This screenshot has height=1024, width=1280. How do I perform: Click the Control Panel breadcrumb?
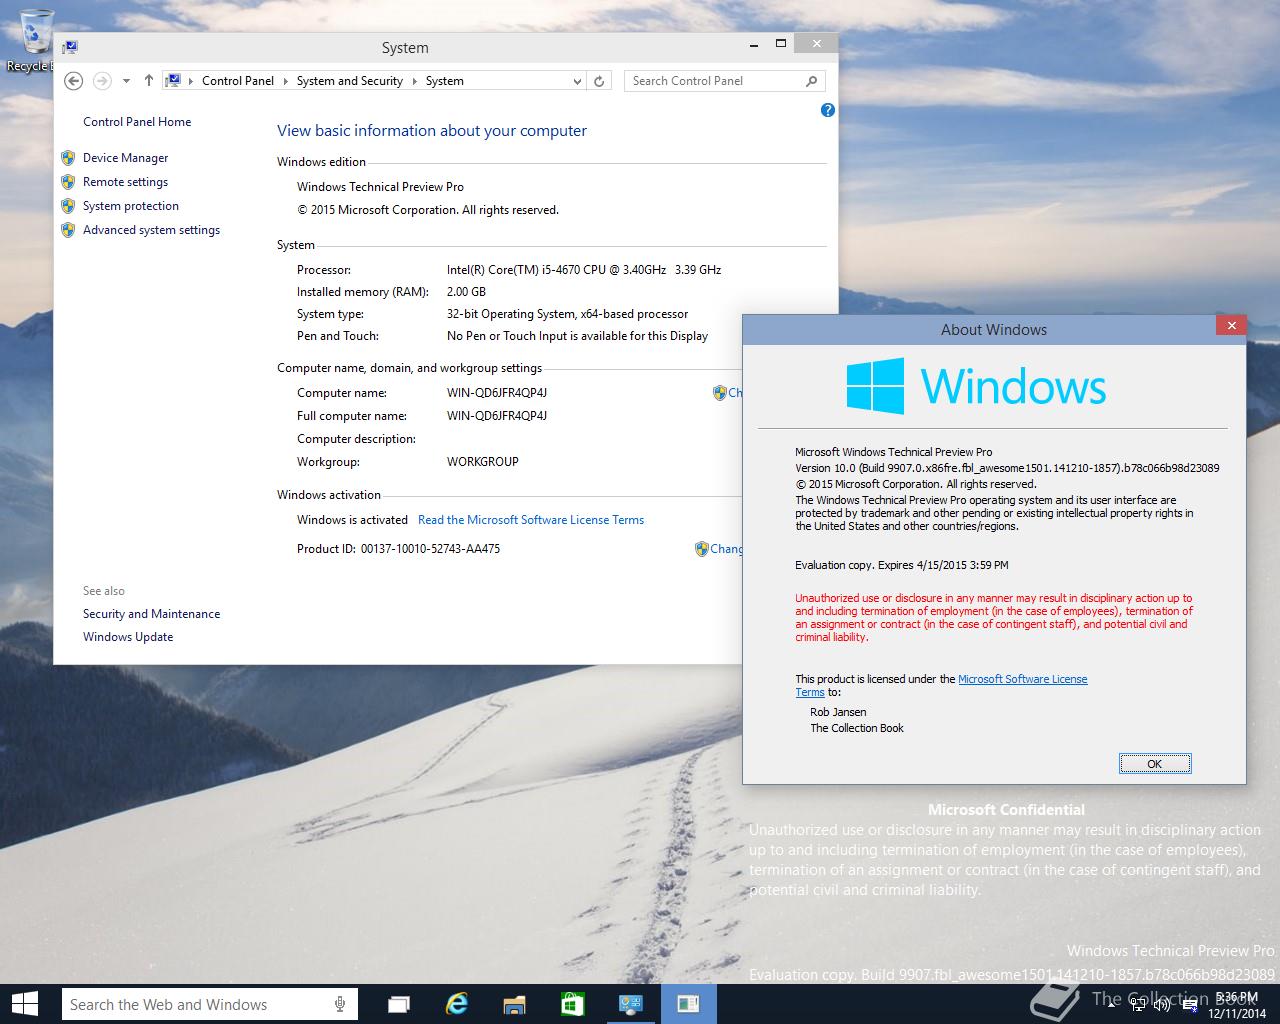[238, 81]
